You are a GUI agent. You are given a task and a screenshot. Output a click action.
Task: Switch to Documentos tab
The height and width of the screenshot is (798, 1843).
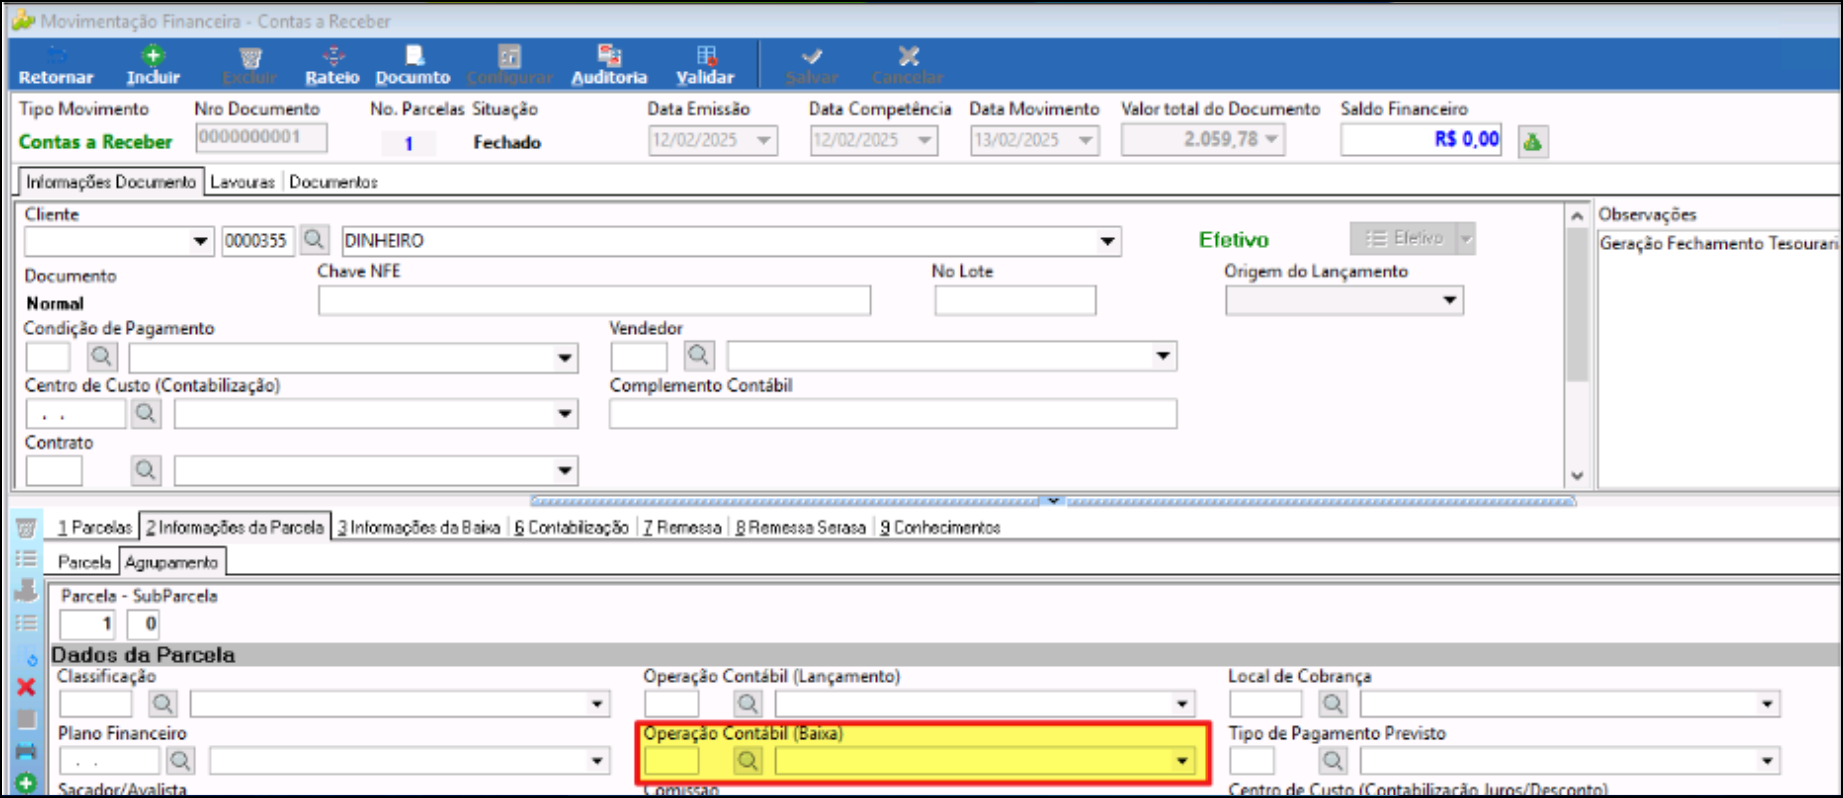click(333, 182)
